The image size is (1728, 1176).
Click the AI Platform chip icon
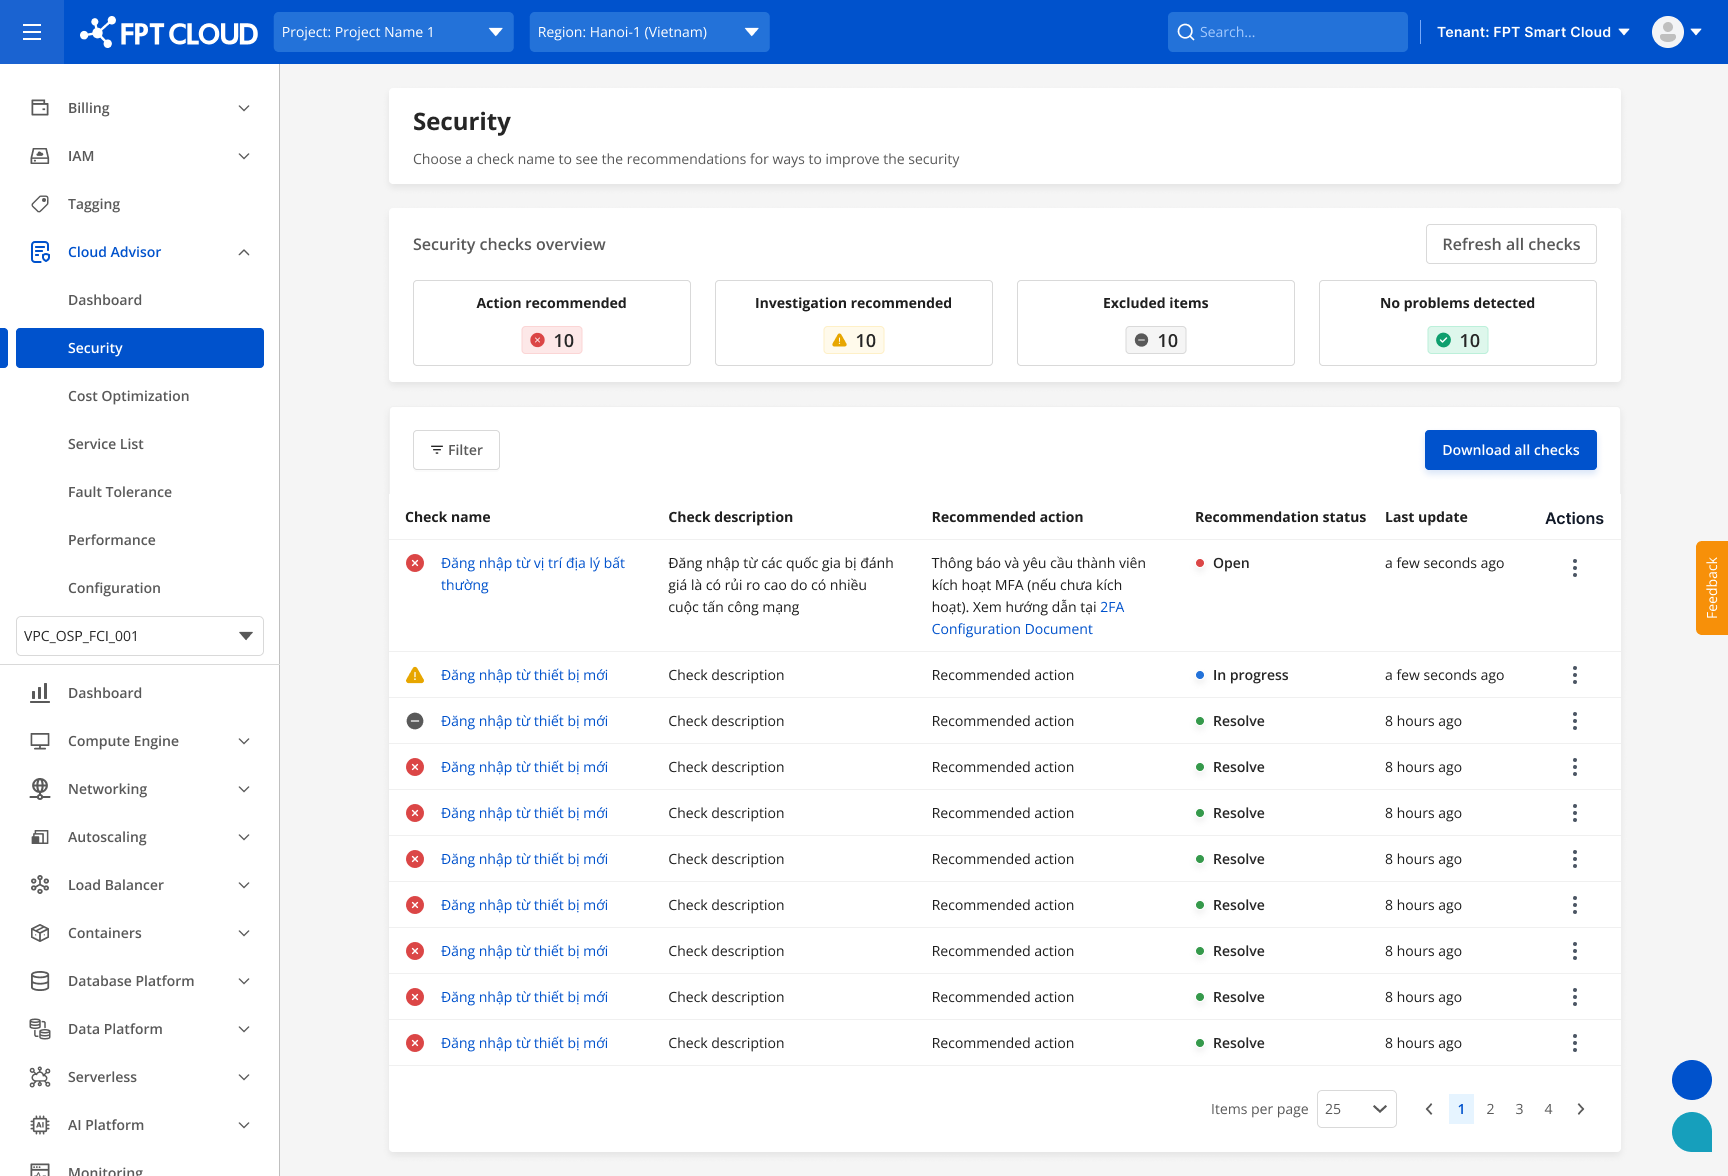40,1125
